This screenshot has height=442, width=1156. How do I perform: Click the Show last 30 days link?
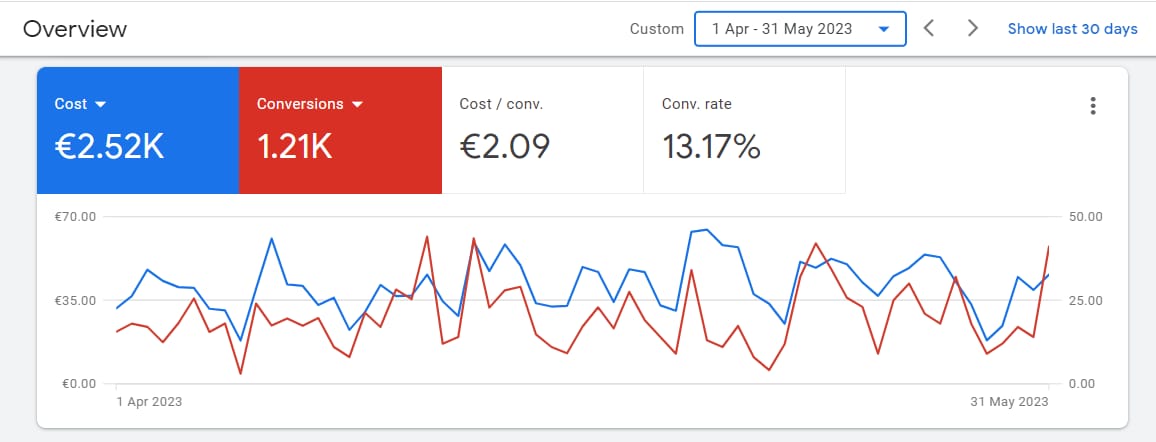click(x=1072, y=29)
